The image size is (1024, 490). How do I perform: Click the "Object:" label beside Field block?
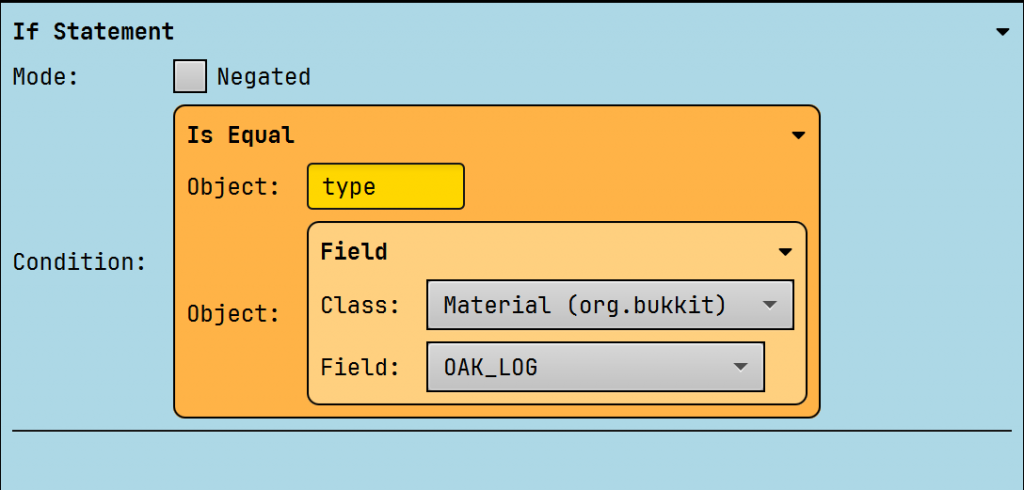(233, 314)
